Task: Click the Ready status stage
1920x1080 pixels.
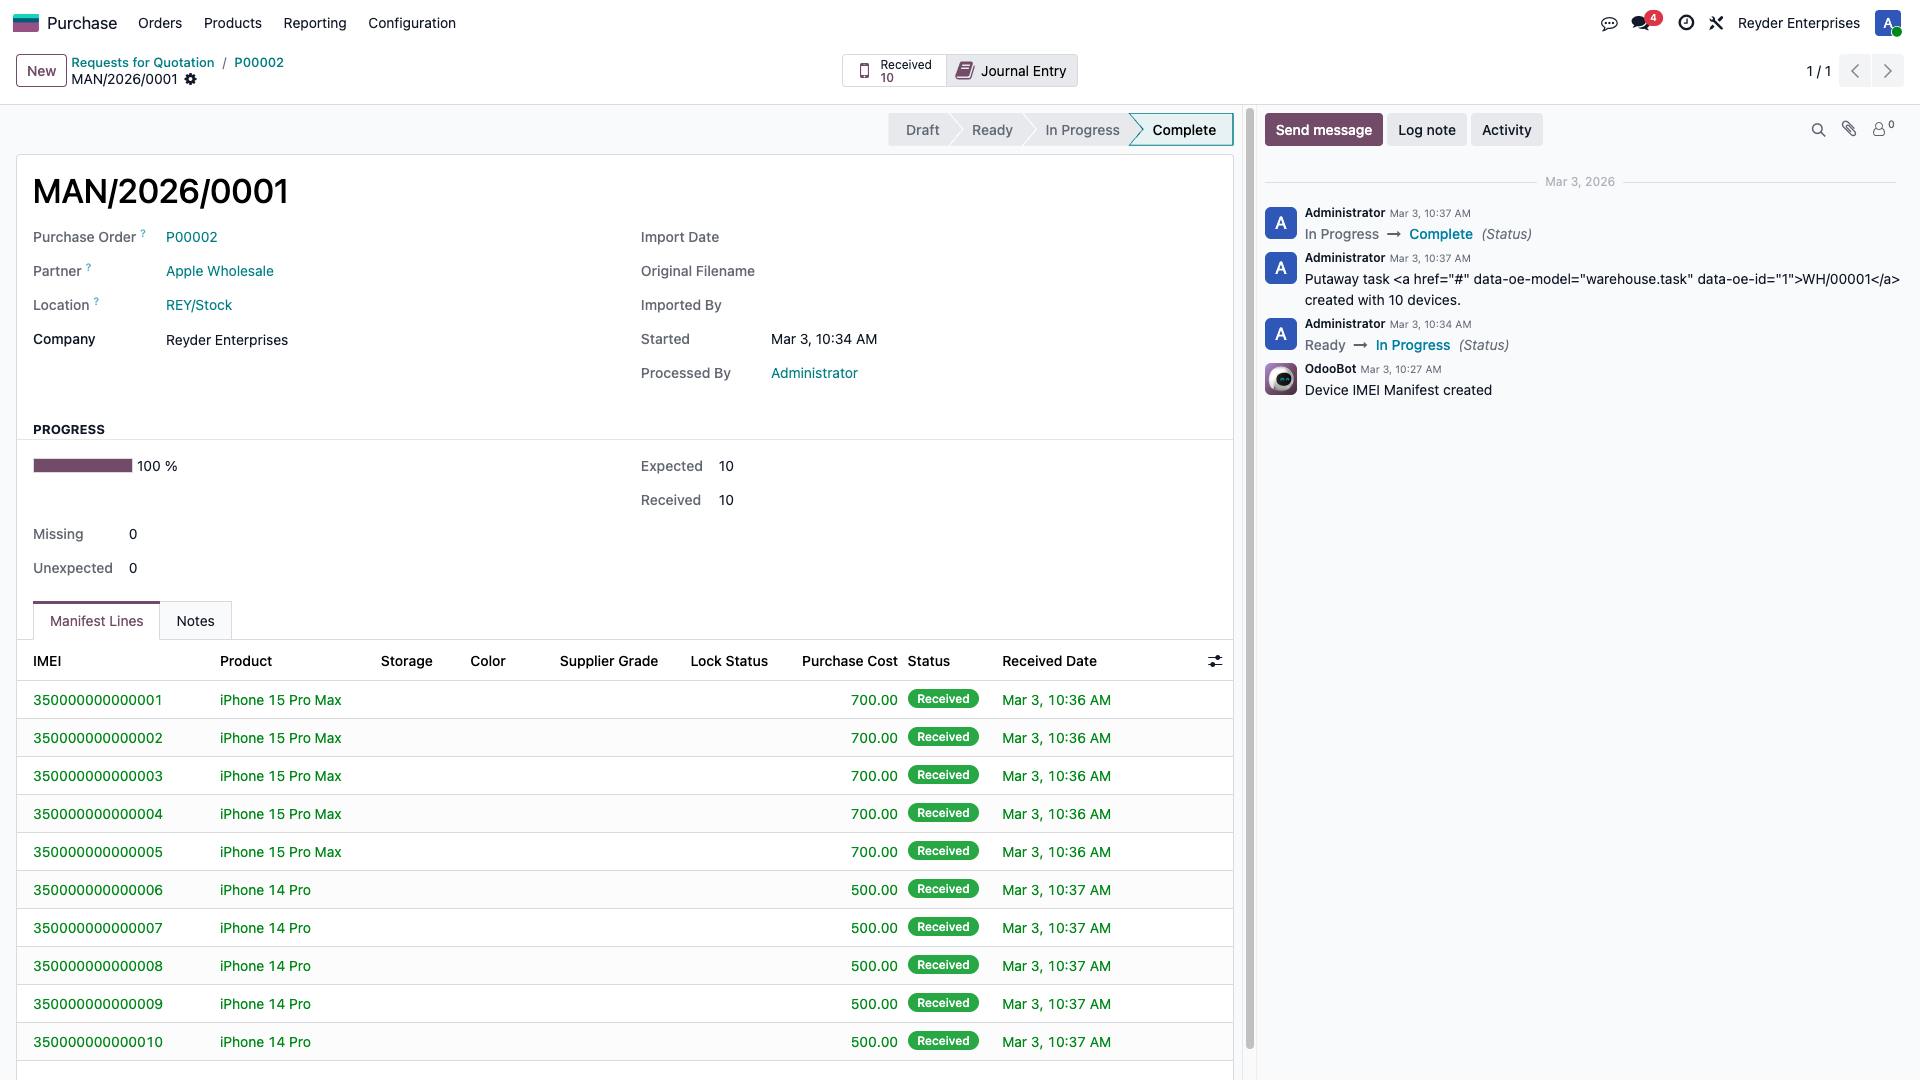Action: 992,130
